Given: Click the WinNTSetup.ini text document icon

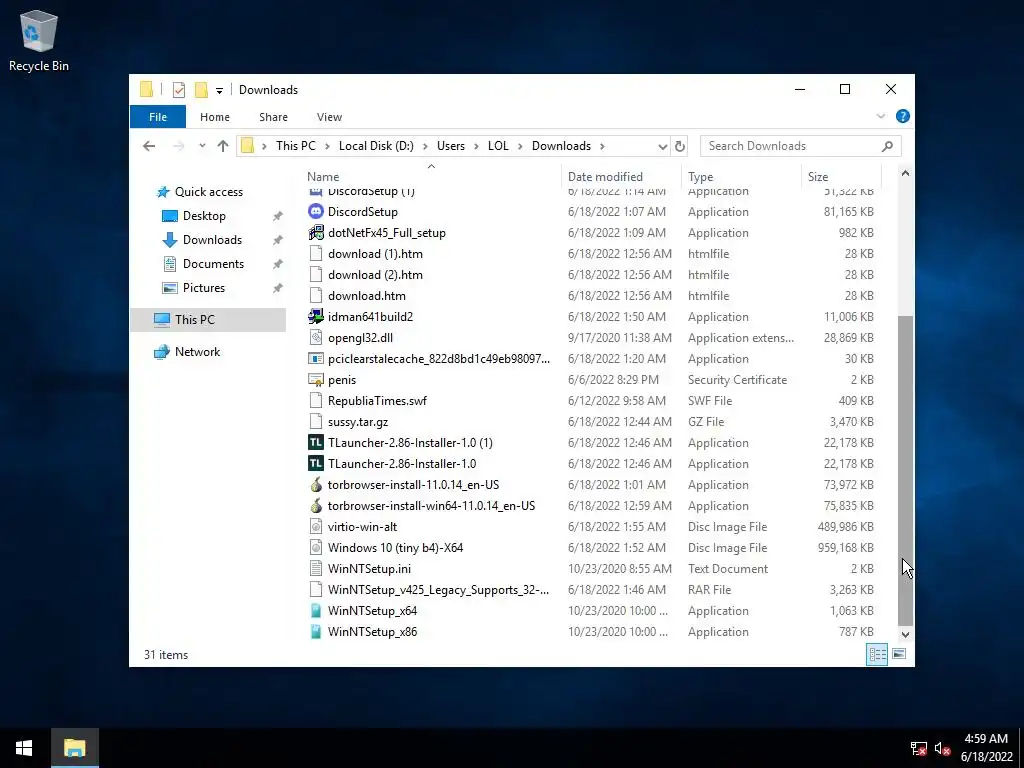Looking at the screenshot, I should point(316,569).
